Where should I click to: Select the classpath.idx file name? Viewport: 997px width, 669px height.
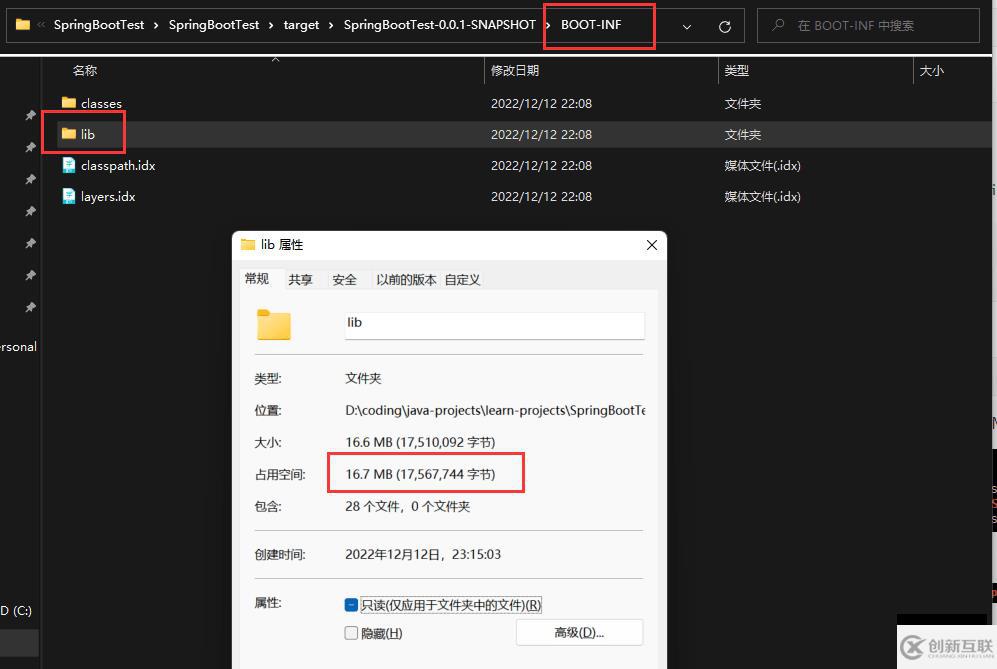tap(118, 165)
